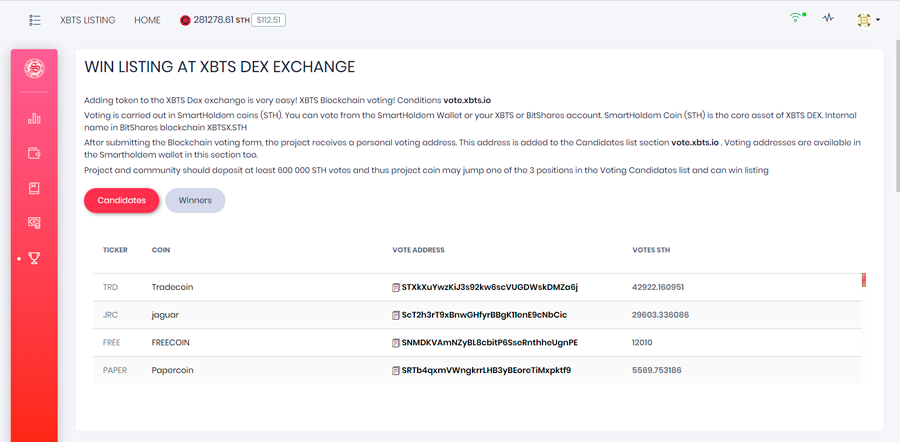Click the page vertical scrollbar thumb
This screenshot has height=442, width=900.
point(897,115)
